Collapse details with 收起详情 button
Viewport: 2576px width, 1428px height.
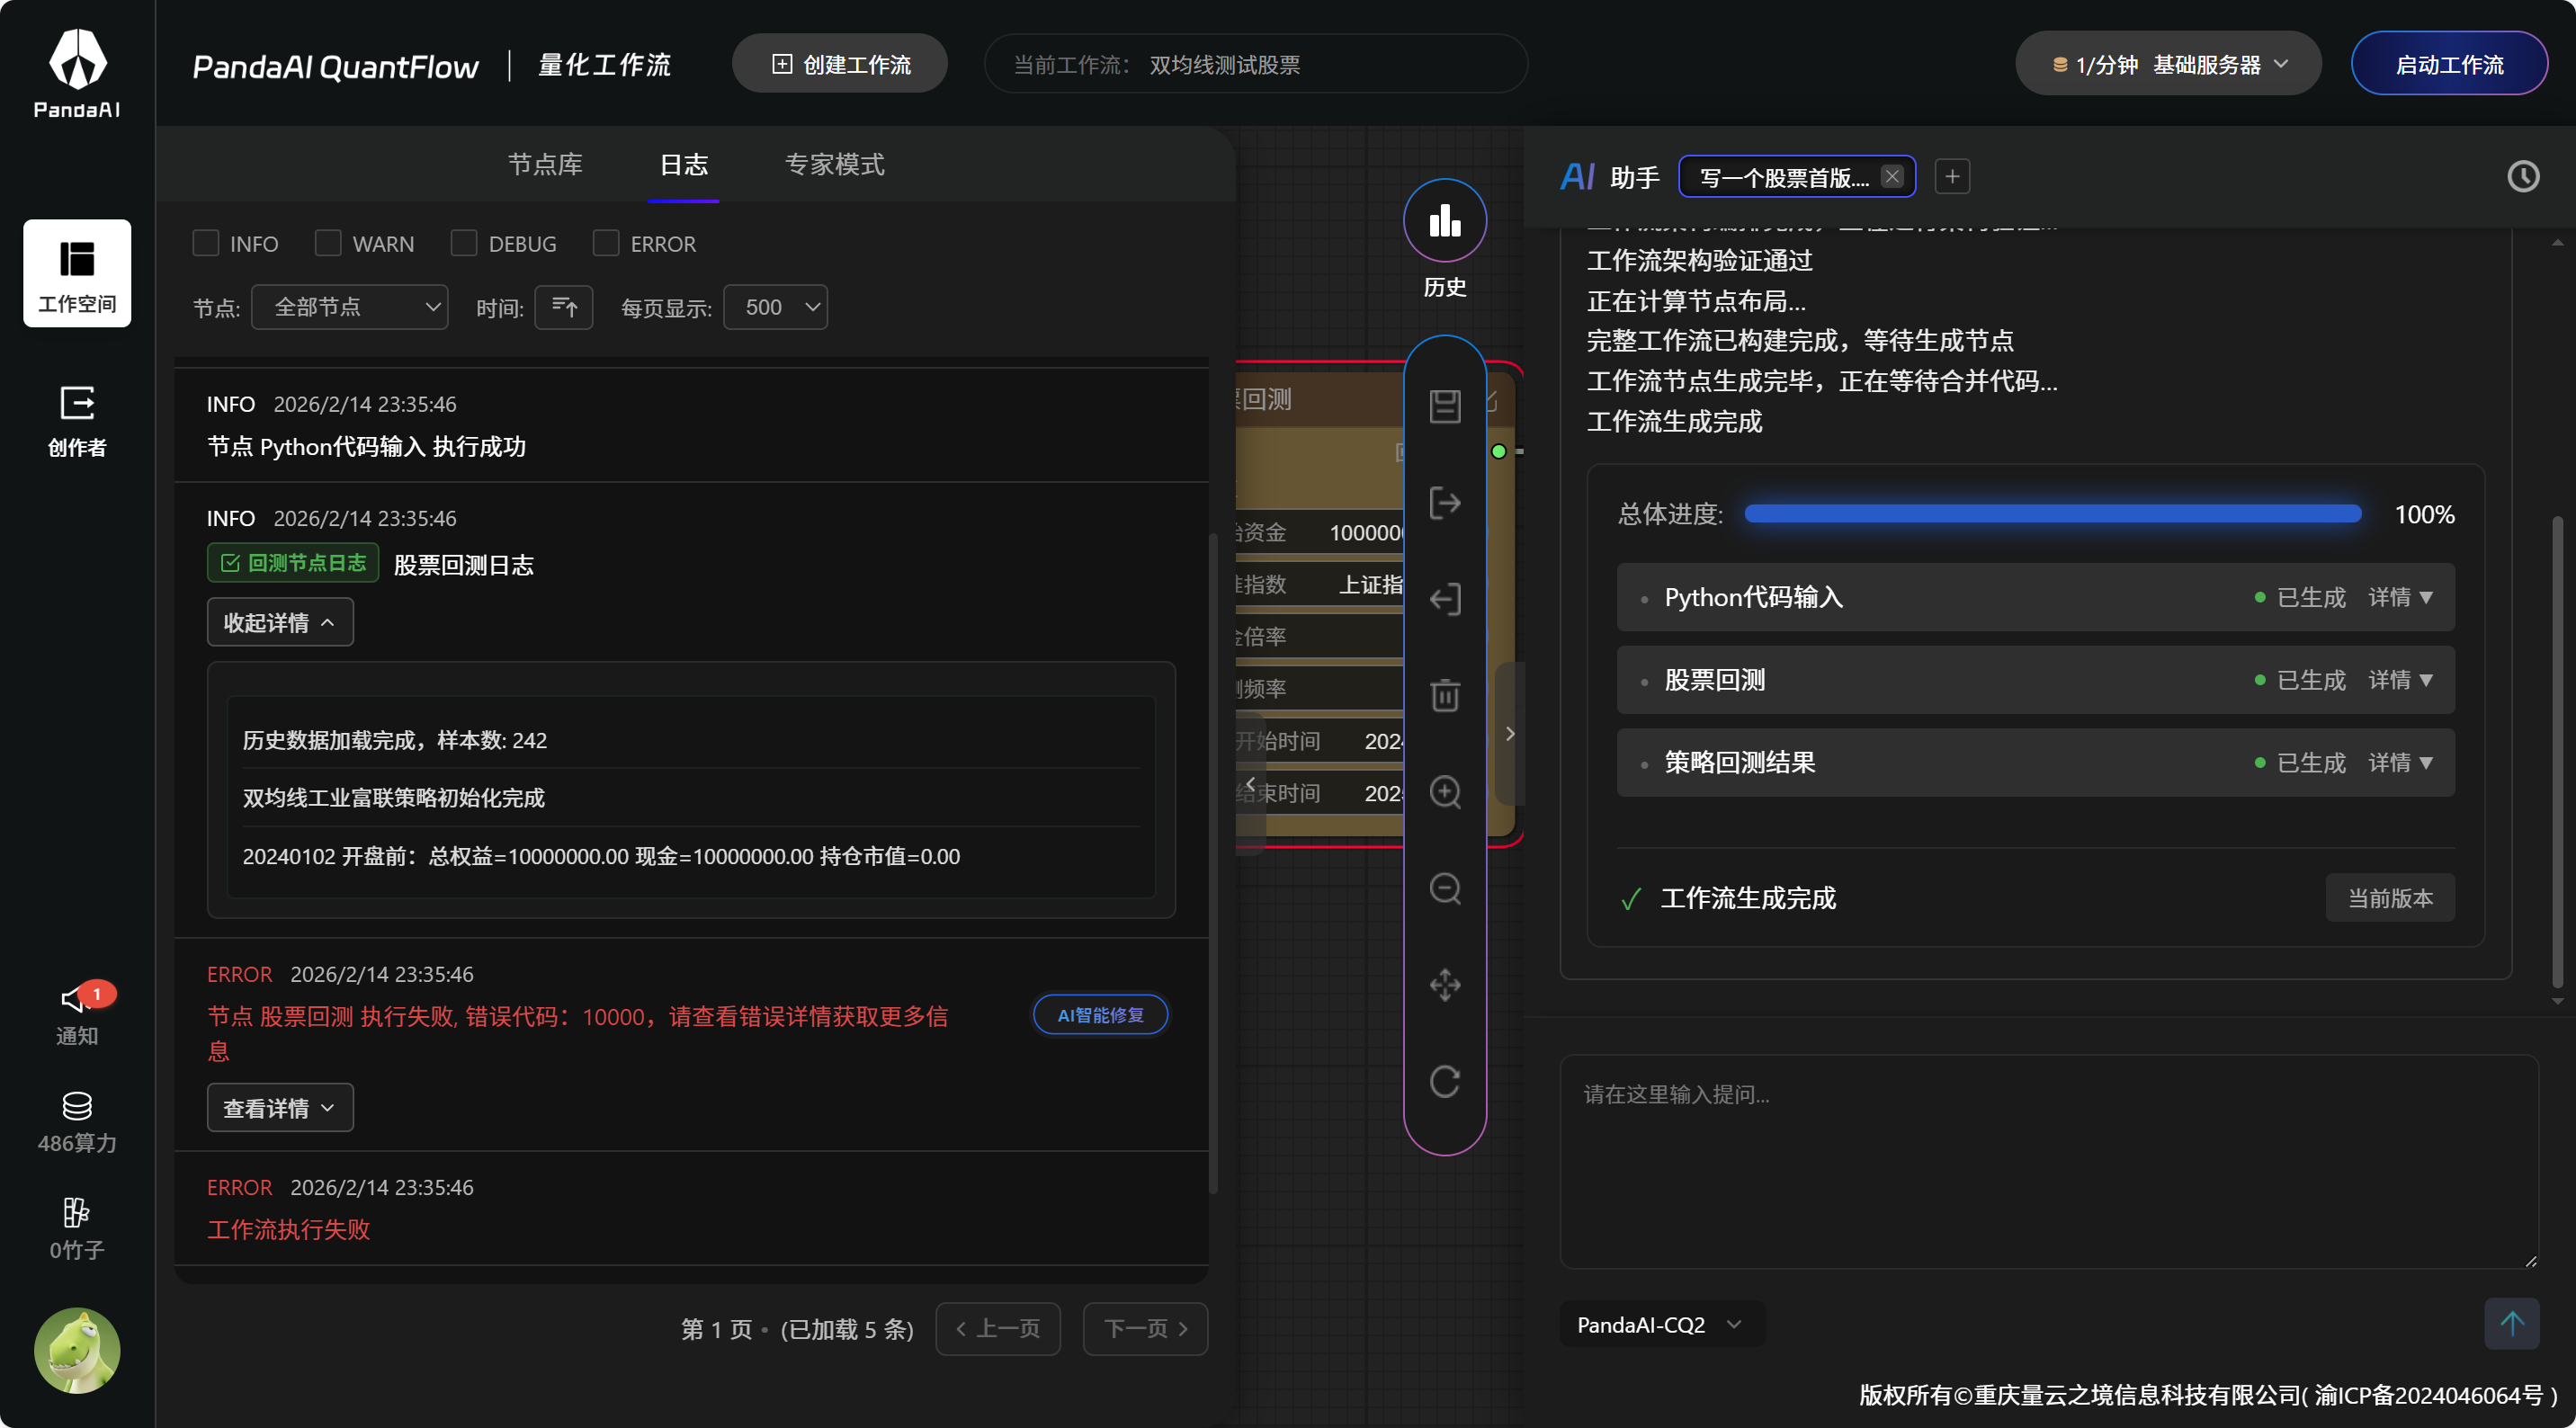tap(280, 622)
